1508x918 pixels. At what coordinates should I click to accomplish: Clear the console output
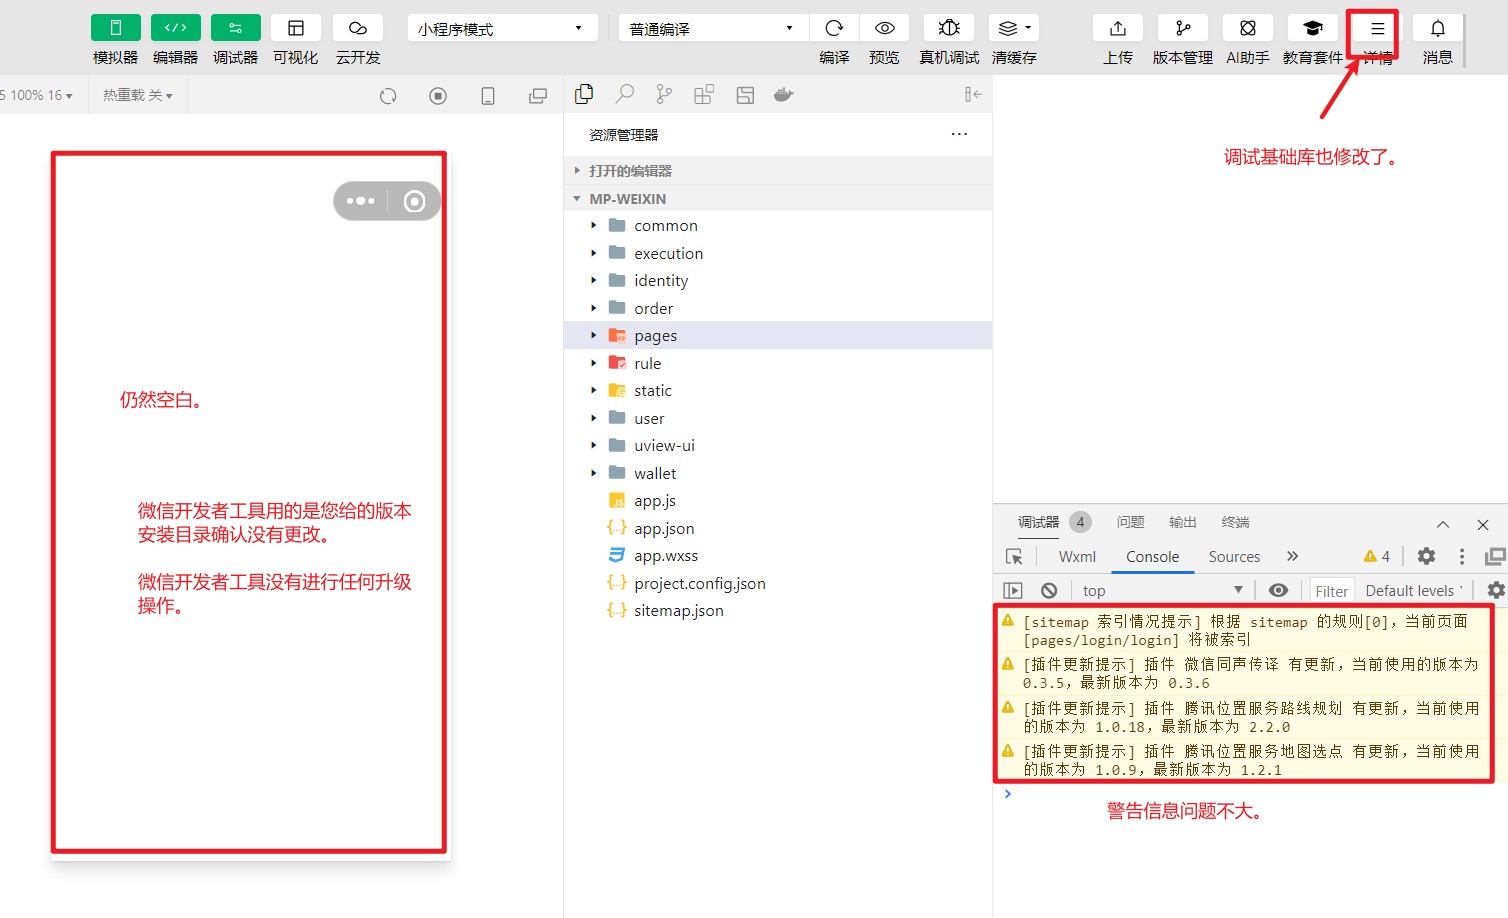pos(1049,590)
